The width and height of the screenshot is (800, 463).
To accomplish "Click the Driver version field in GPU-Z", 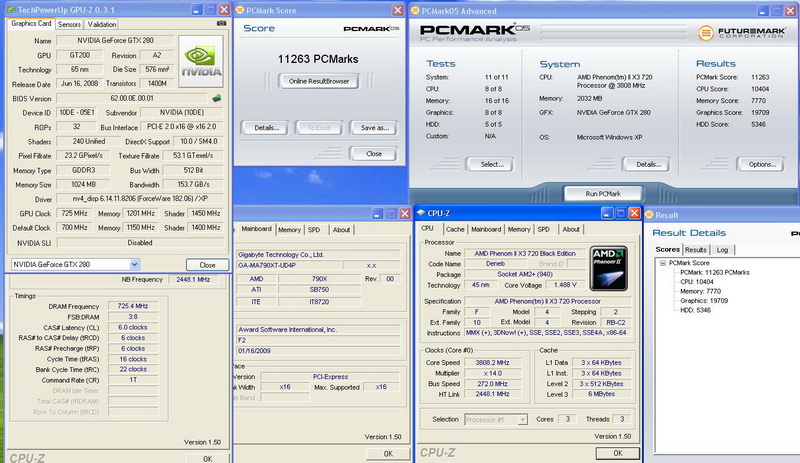I will [139, 199].
